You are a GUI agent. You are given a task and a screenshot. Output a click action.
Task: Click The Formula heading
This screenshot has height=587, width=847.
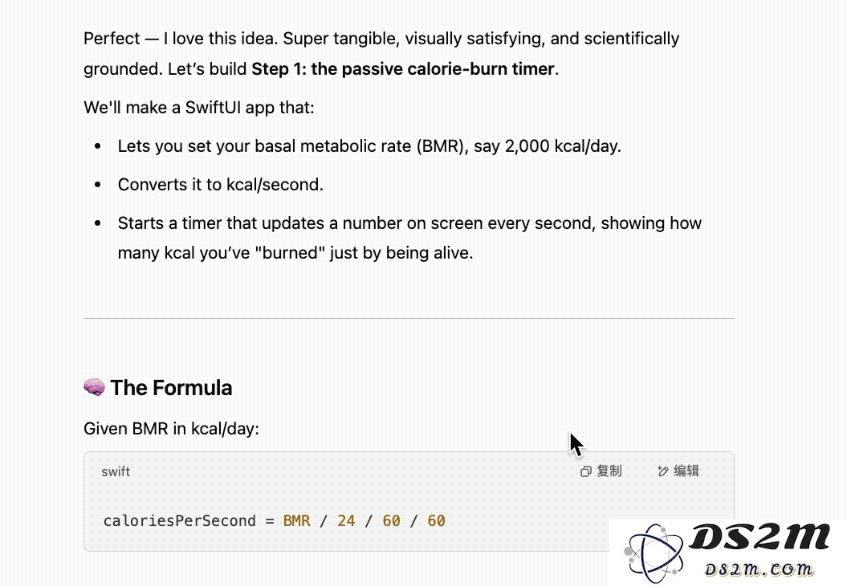coord(171,388)
